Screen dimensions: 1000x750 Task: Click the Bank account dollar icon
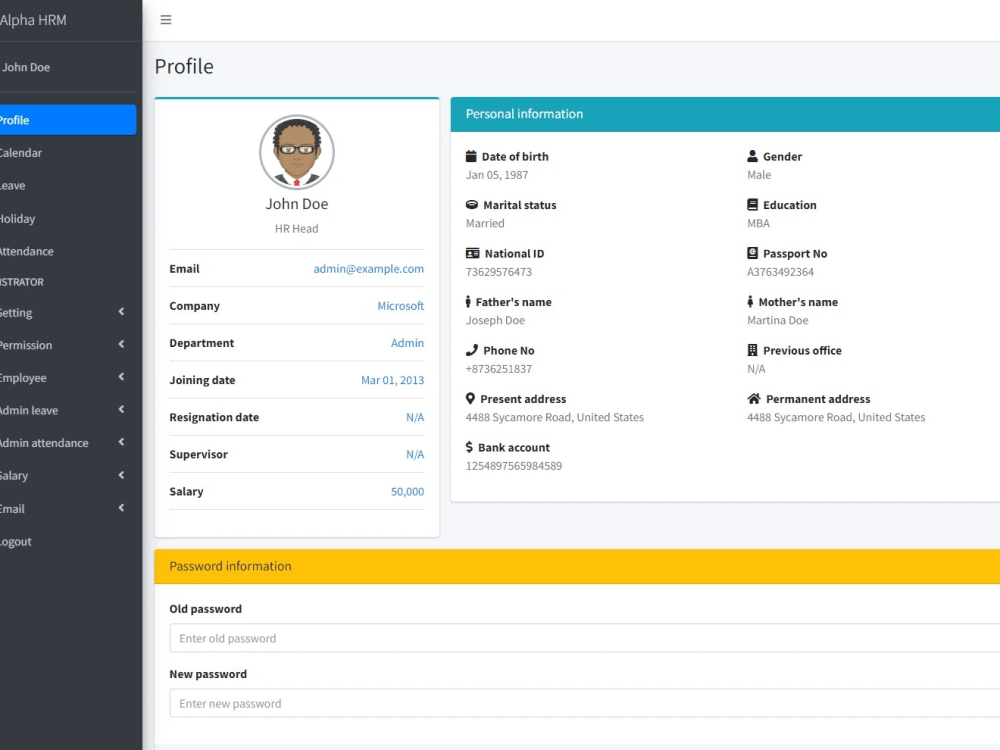coord(469,447)
